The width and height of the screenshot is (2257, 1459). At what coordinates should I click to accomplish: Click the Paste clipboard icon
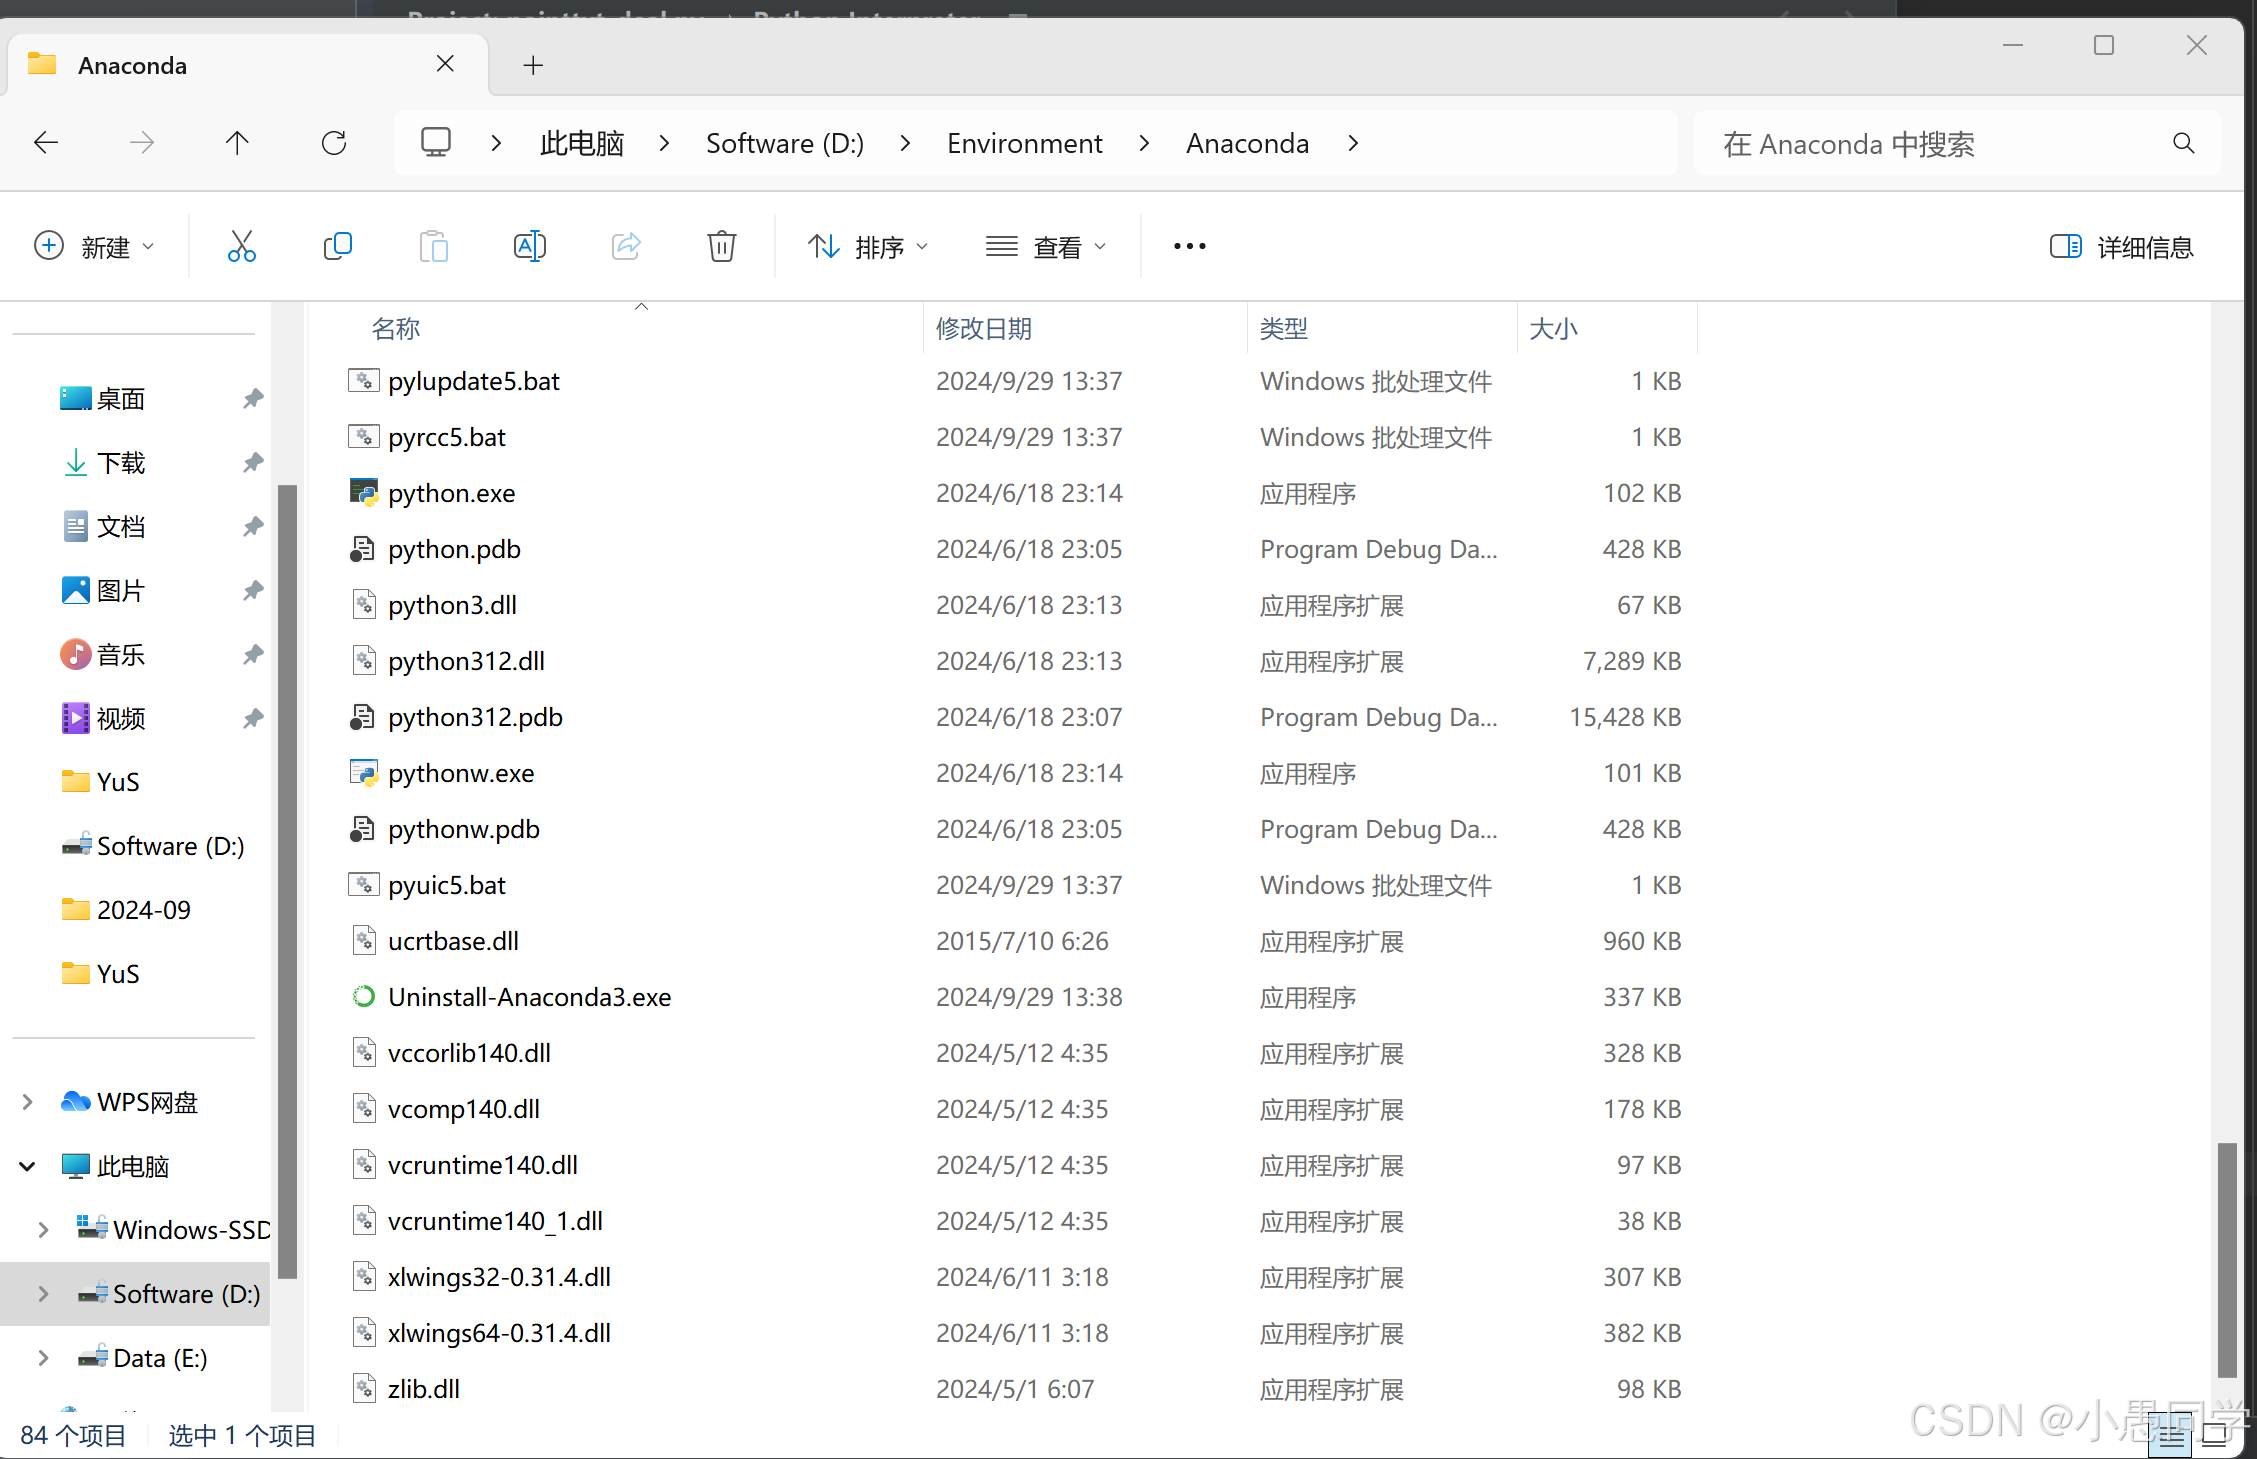coord(434,246)
